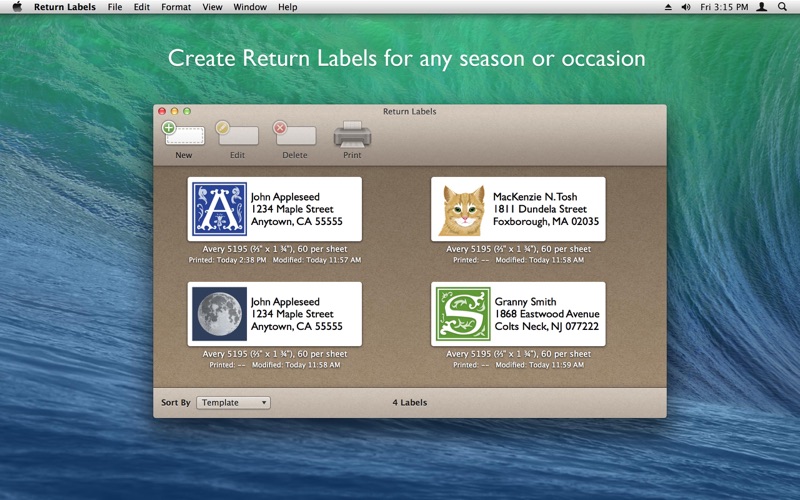
Task: Open the Sort By Template dropdown
Action: (233, 403)
